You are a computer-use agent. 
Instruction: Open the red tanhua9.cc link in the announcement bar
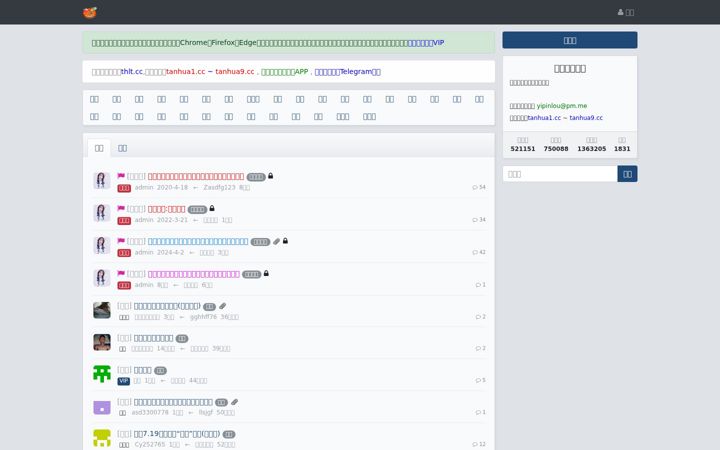pyautogui.click(x=235, y=72)
